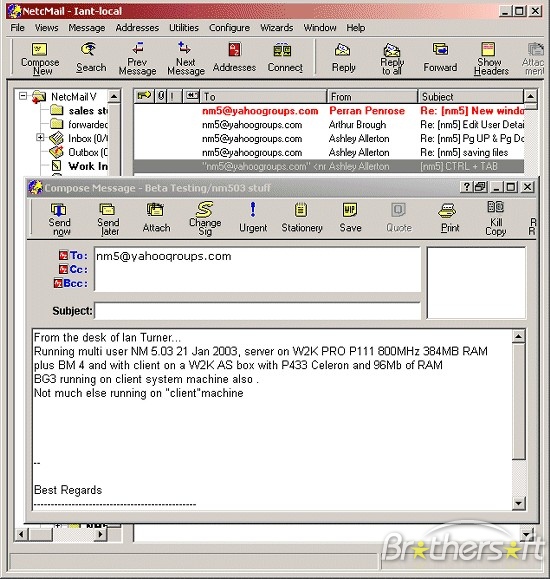Click Send now in Compose Message
This screenshot has height=579, width=550.
coord(59,219)
